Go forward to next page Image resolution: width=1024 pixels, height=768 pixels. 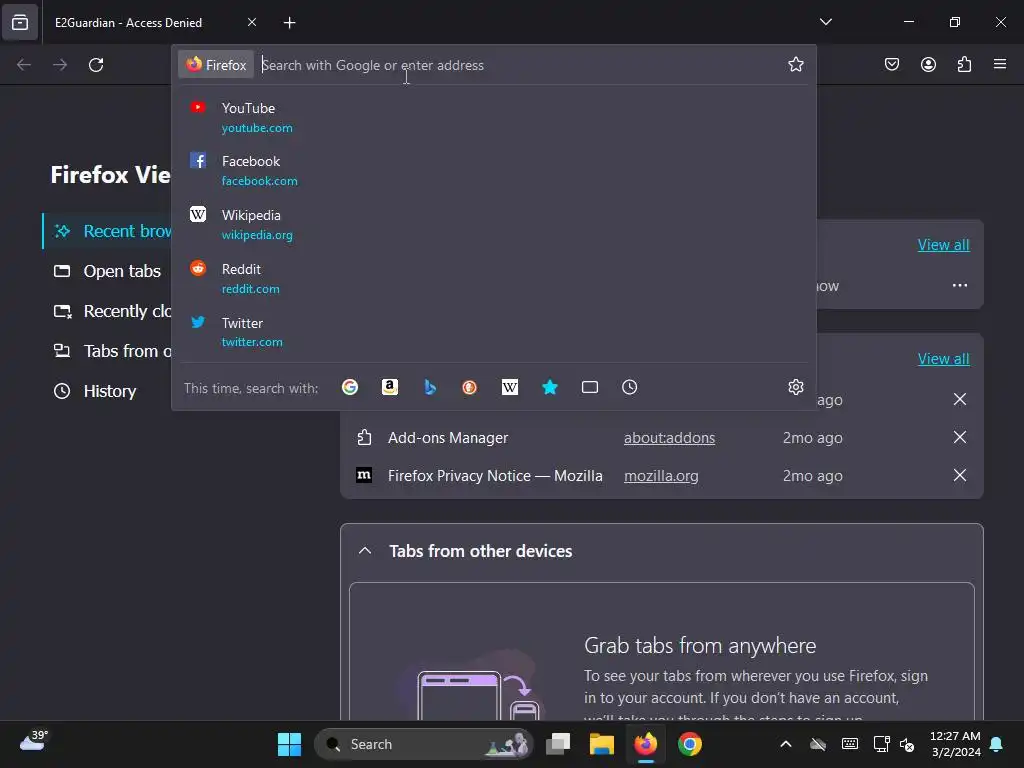[60, 65]
